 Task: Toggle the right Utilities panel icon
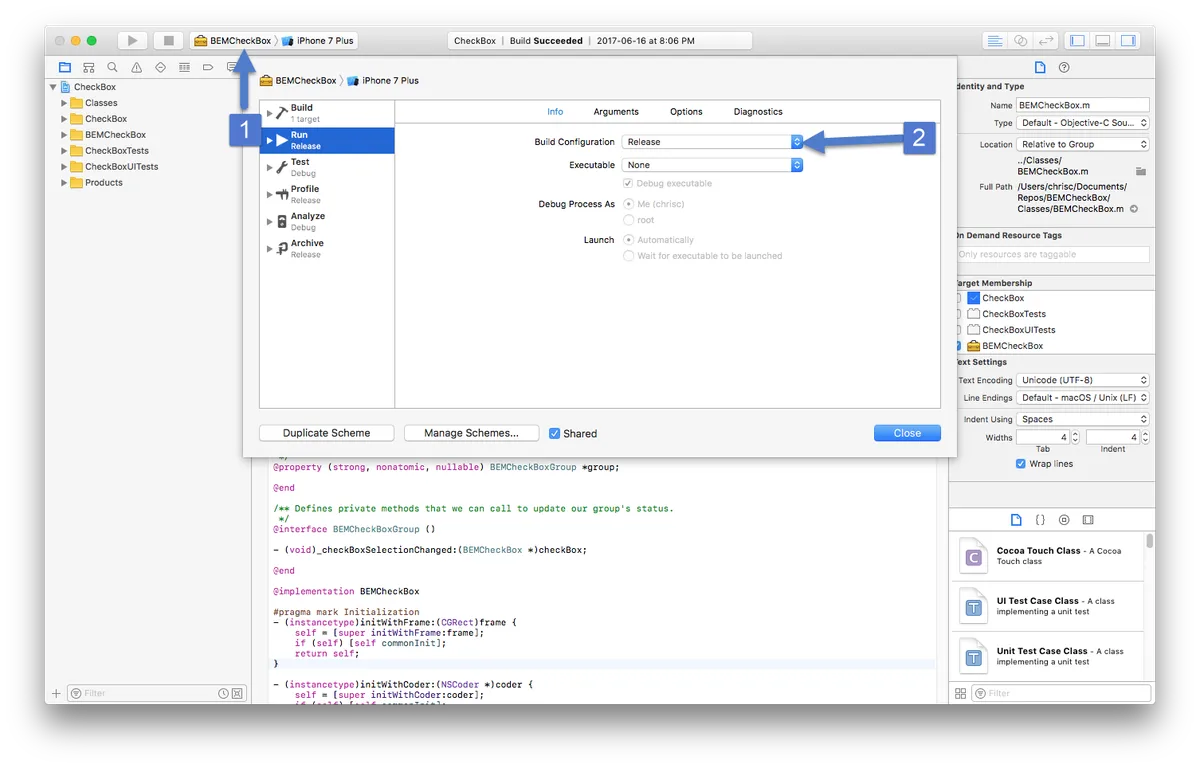pos(1128,41)
